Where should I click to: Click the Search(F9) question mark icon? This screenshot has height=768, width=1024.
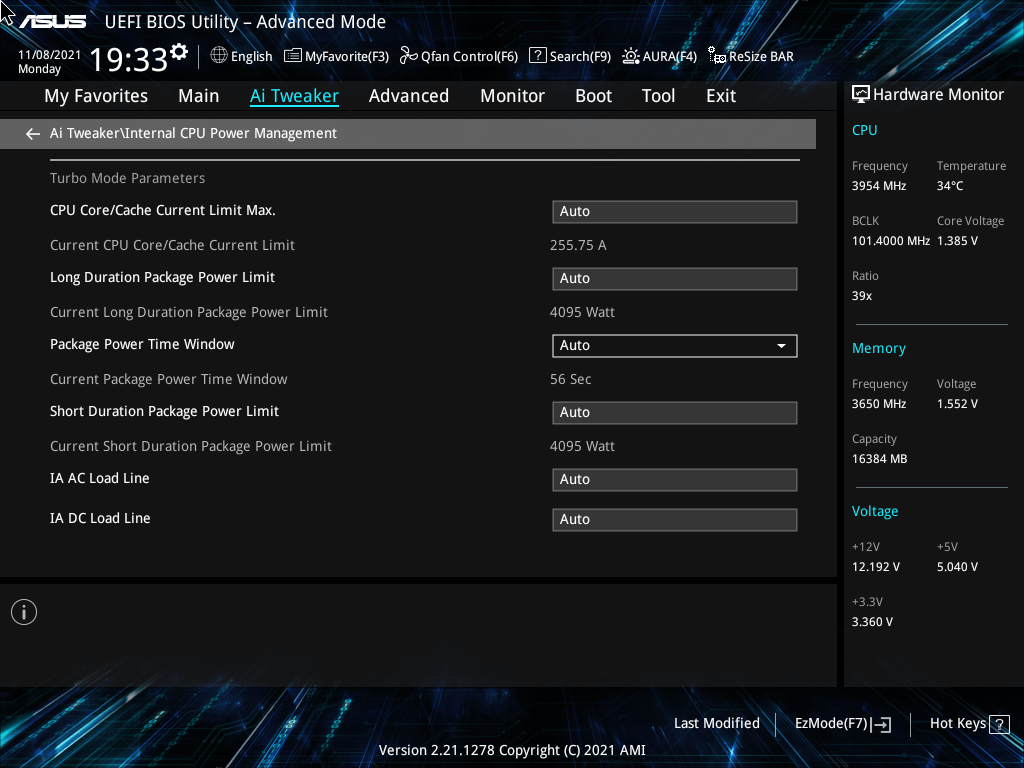pyautogui.click(x=537, y=56)
